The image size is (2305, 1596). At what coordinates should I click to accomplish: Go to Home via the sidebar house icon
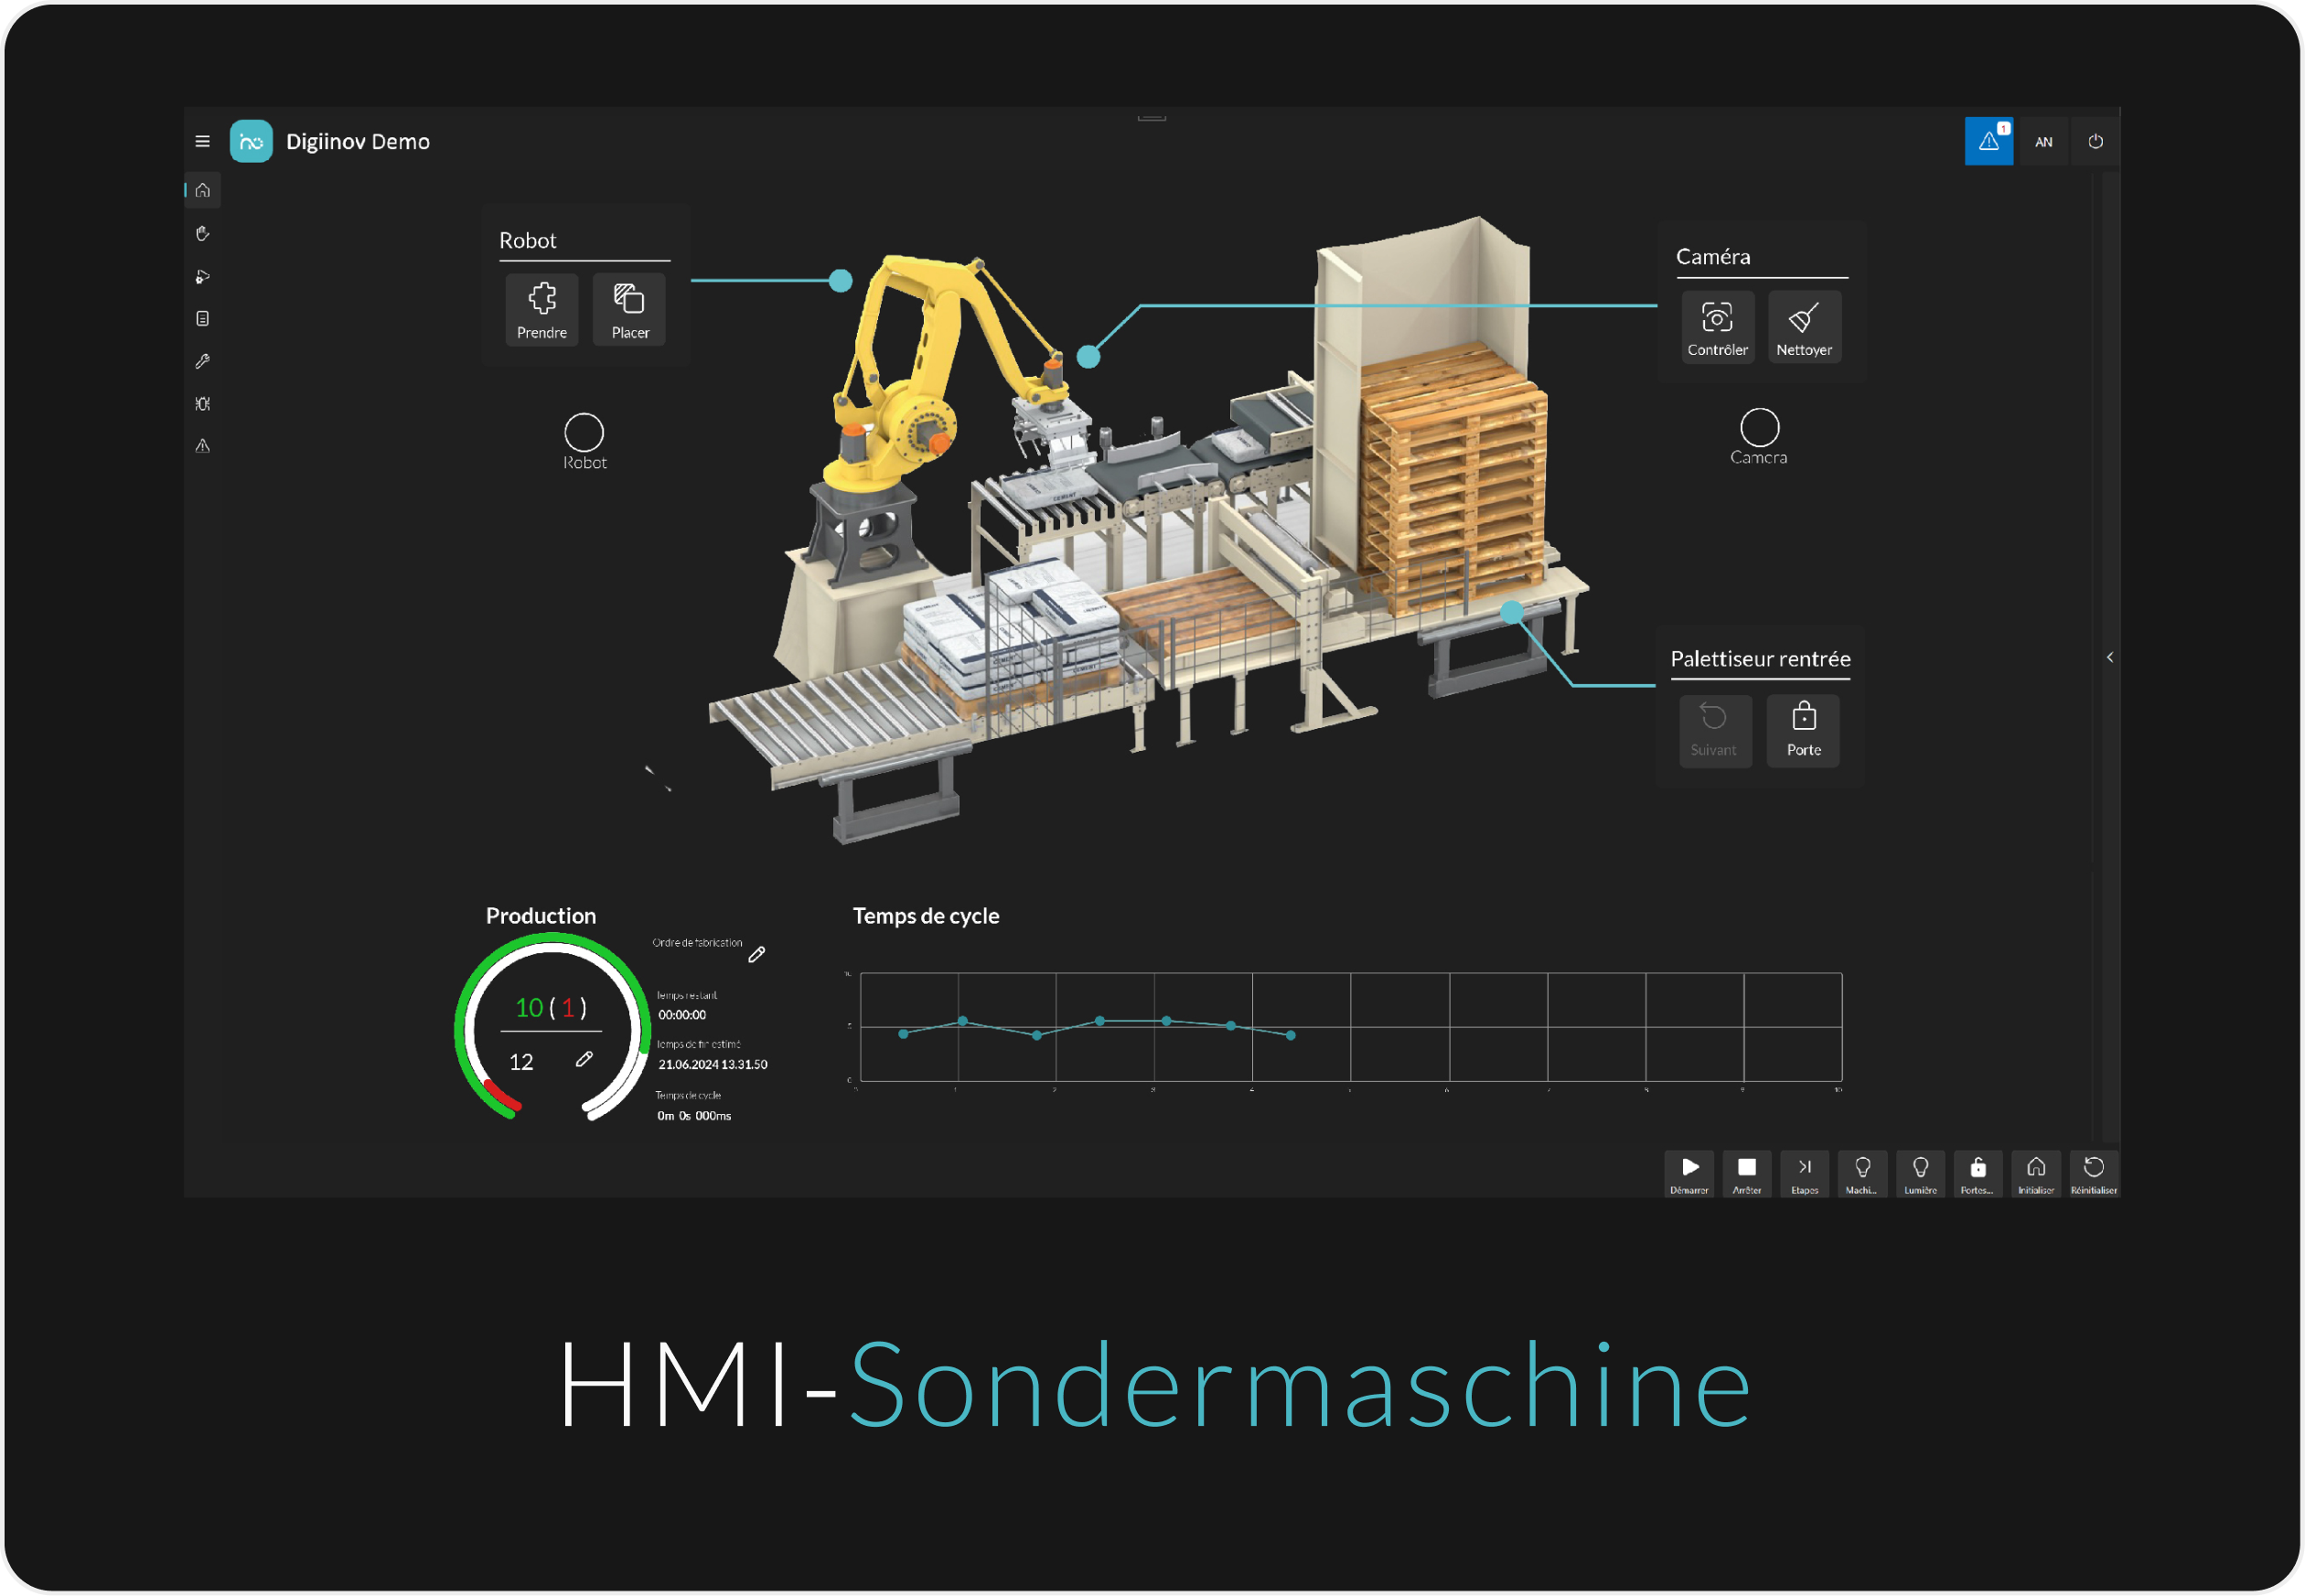point(202,190)
